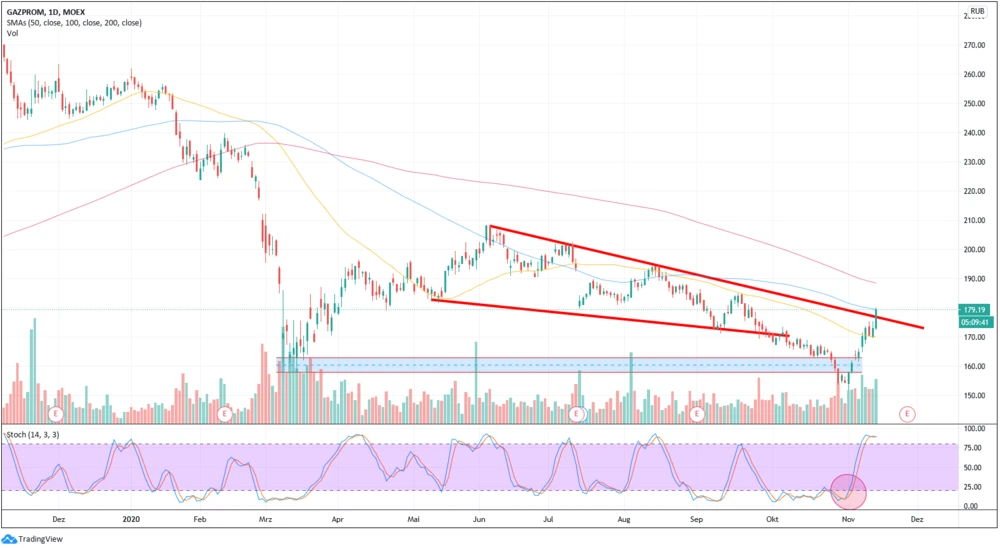Image resolution: width=1000 pixels, height=548 pixels.
Task: Click the future earnings E marker near Dez
Action: click(x=907, y=412)
